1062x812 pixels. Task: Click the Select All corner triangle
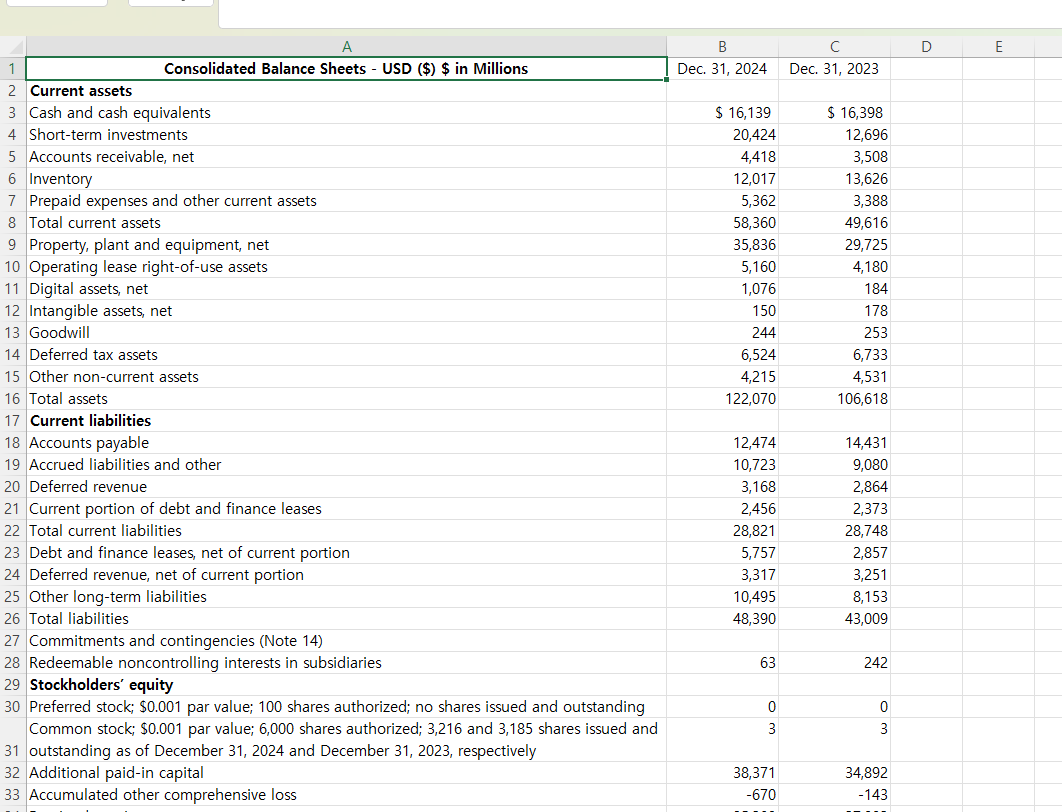(x=13, y=47)
